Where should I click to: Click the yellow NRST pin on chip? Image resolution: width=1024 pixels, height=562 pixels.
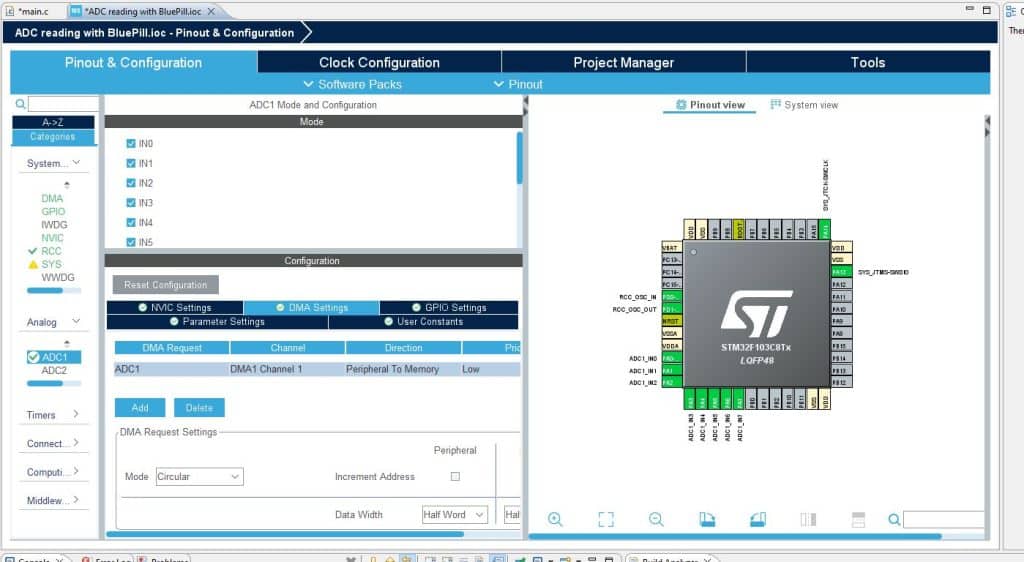click(x=671, y=321)
